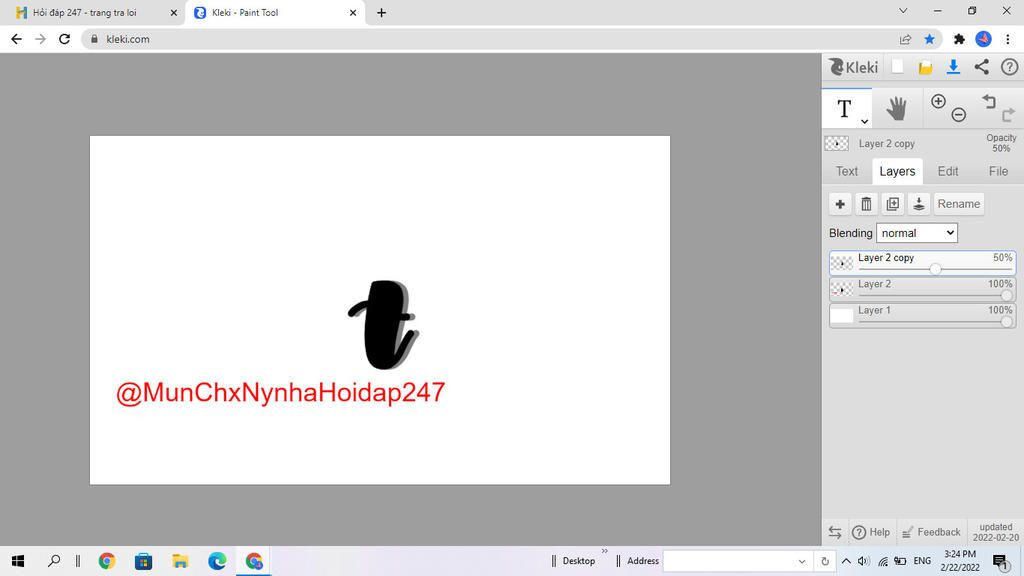
Task: Reload the page
Action: (64, 39)
